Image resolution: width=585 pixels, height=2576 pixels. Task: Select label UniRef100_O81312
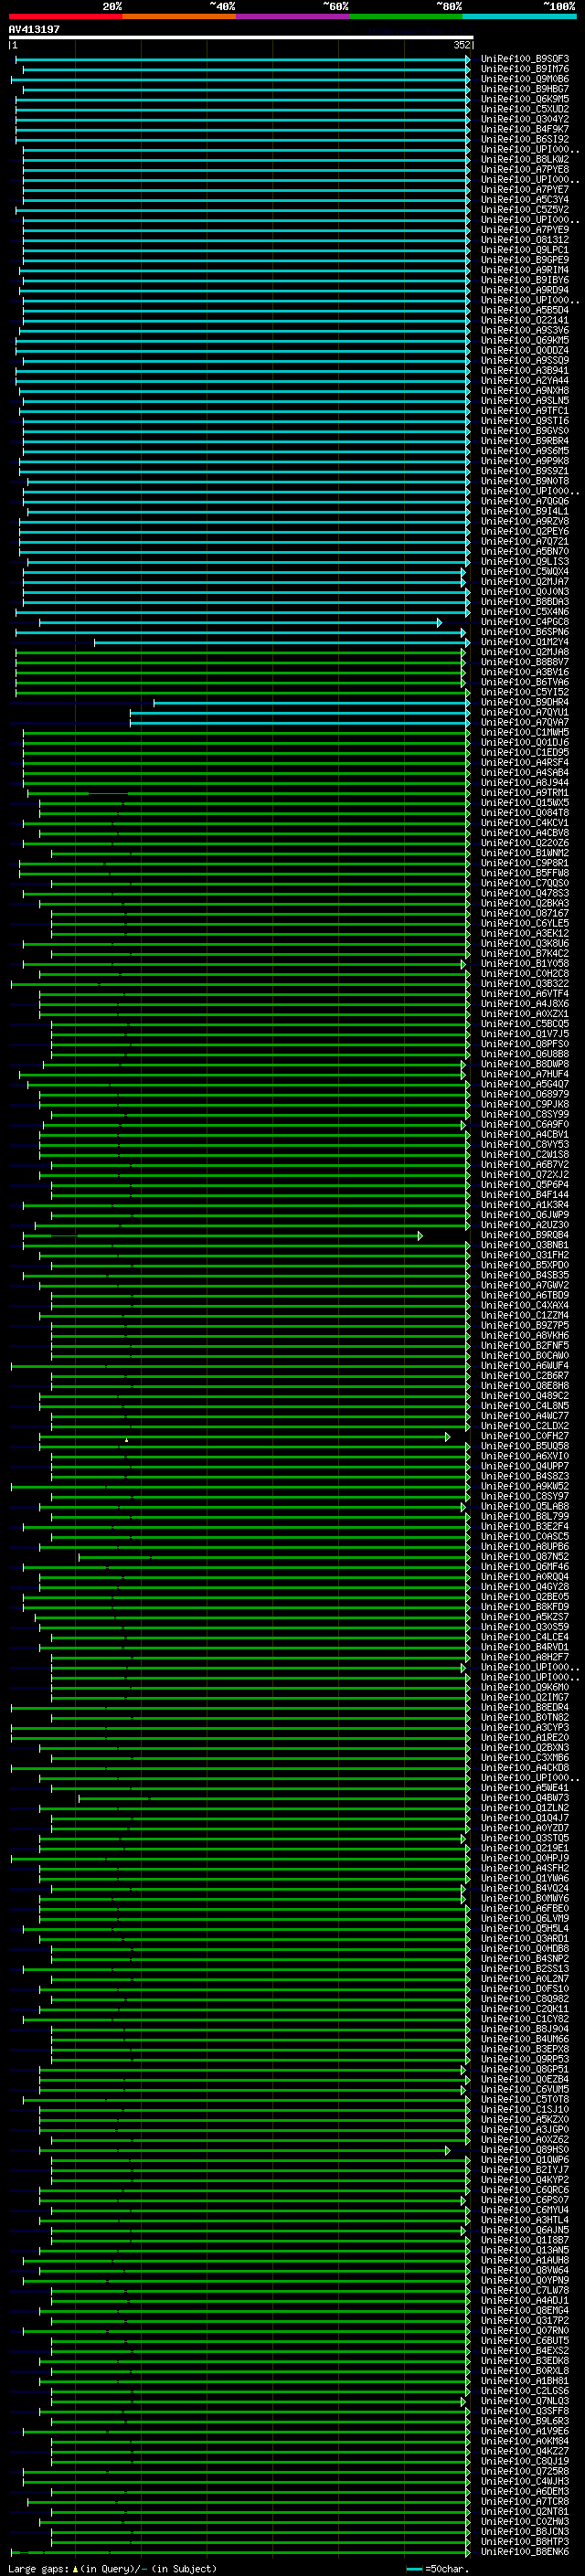click(525, 240)
